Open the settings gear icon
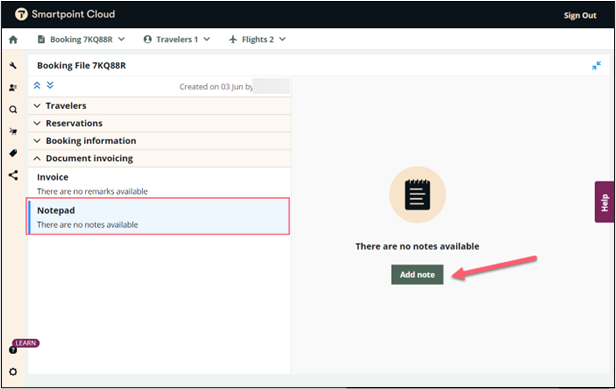The width and height of the screenshot is (616, 389). pos(13,372)
